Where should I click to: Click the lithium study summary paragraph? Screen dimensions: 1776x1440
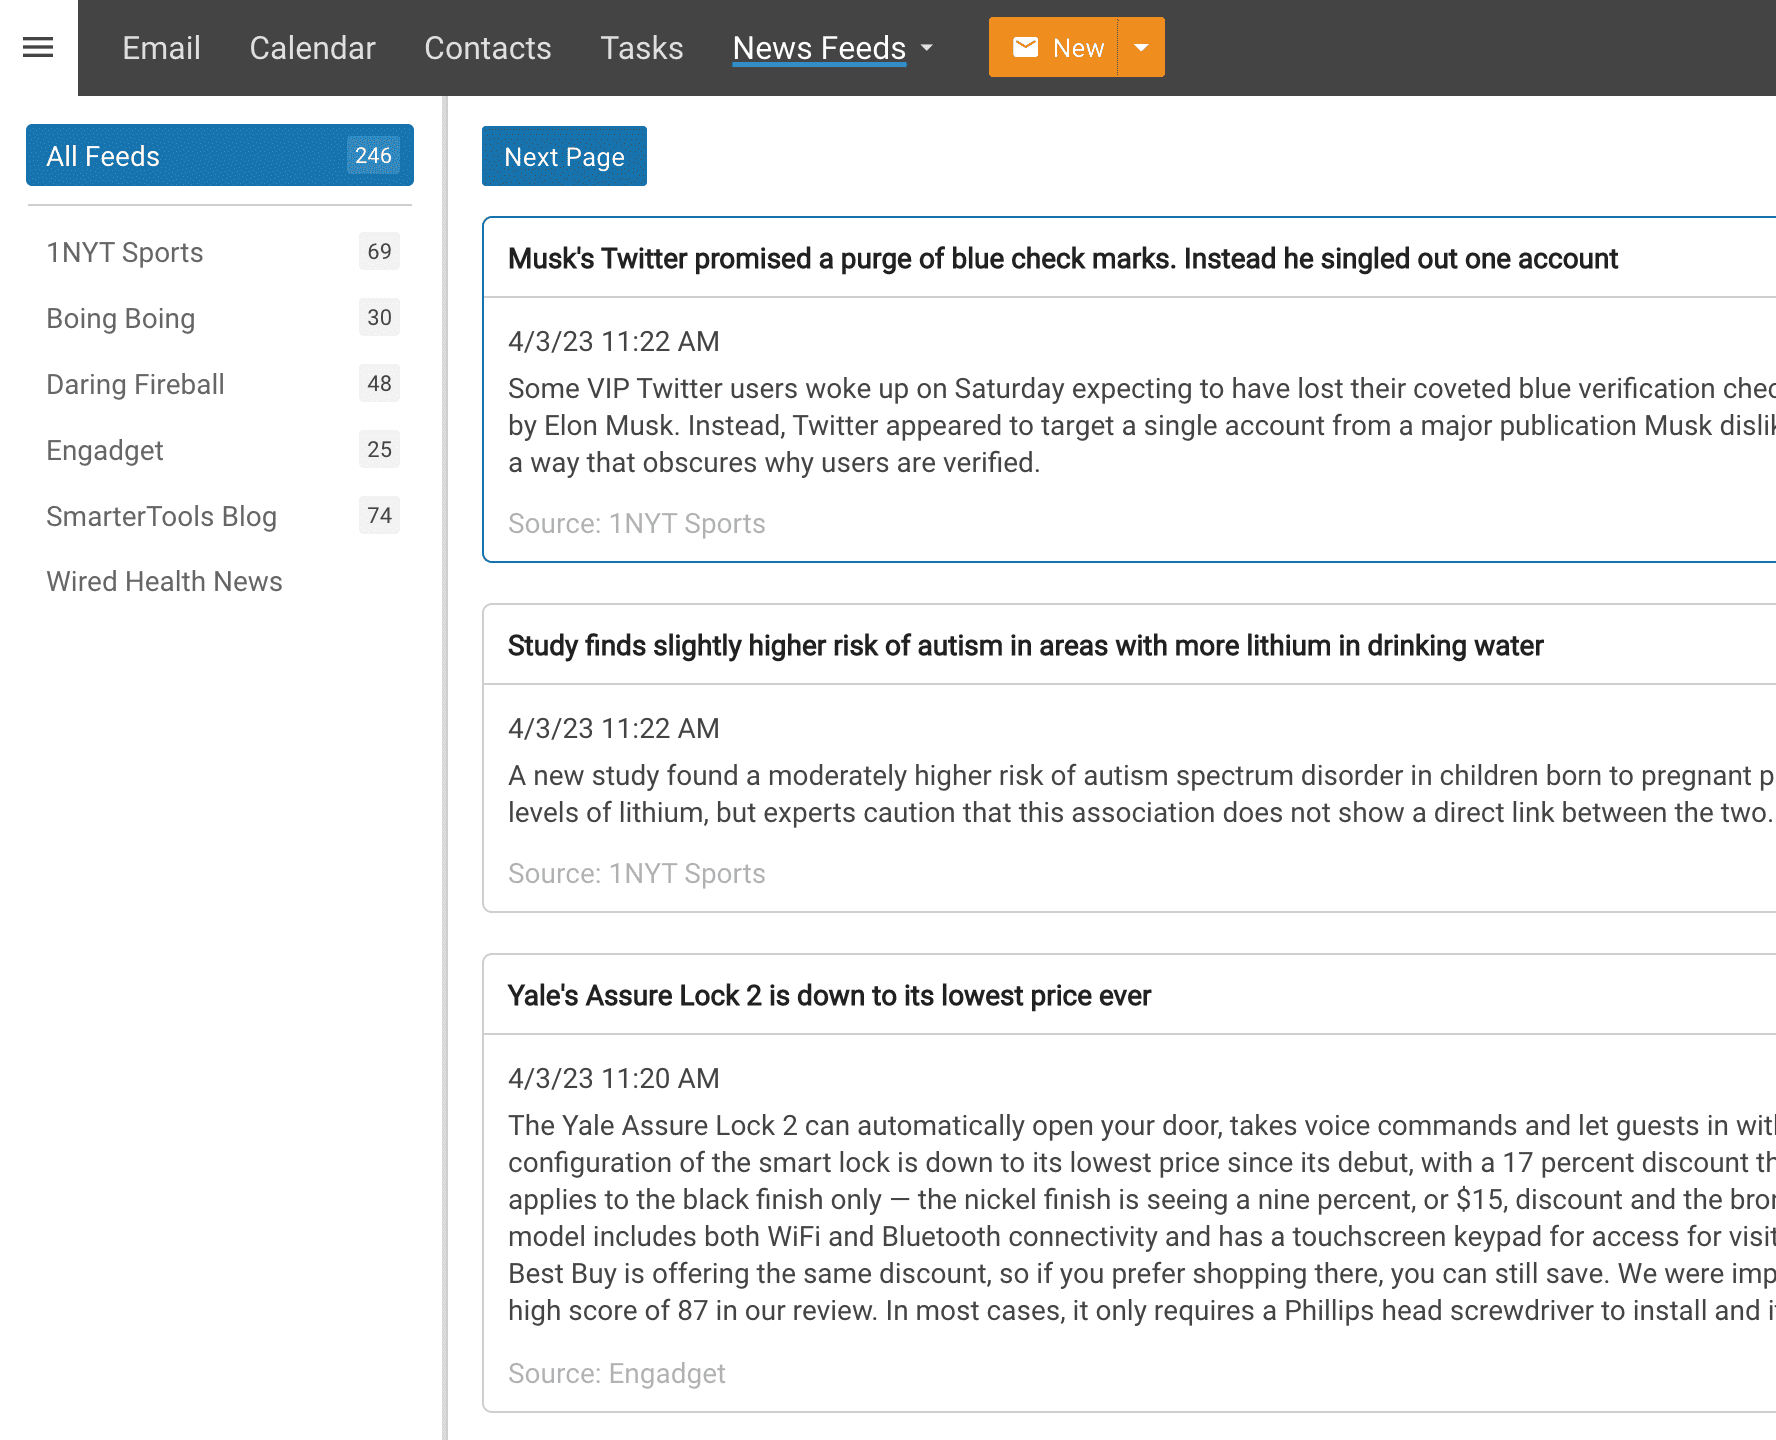[1141, 794]
